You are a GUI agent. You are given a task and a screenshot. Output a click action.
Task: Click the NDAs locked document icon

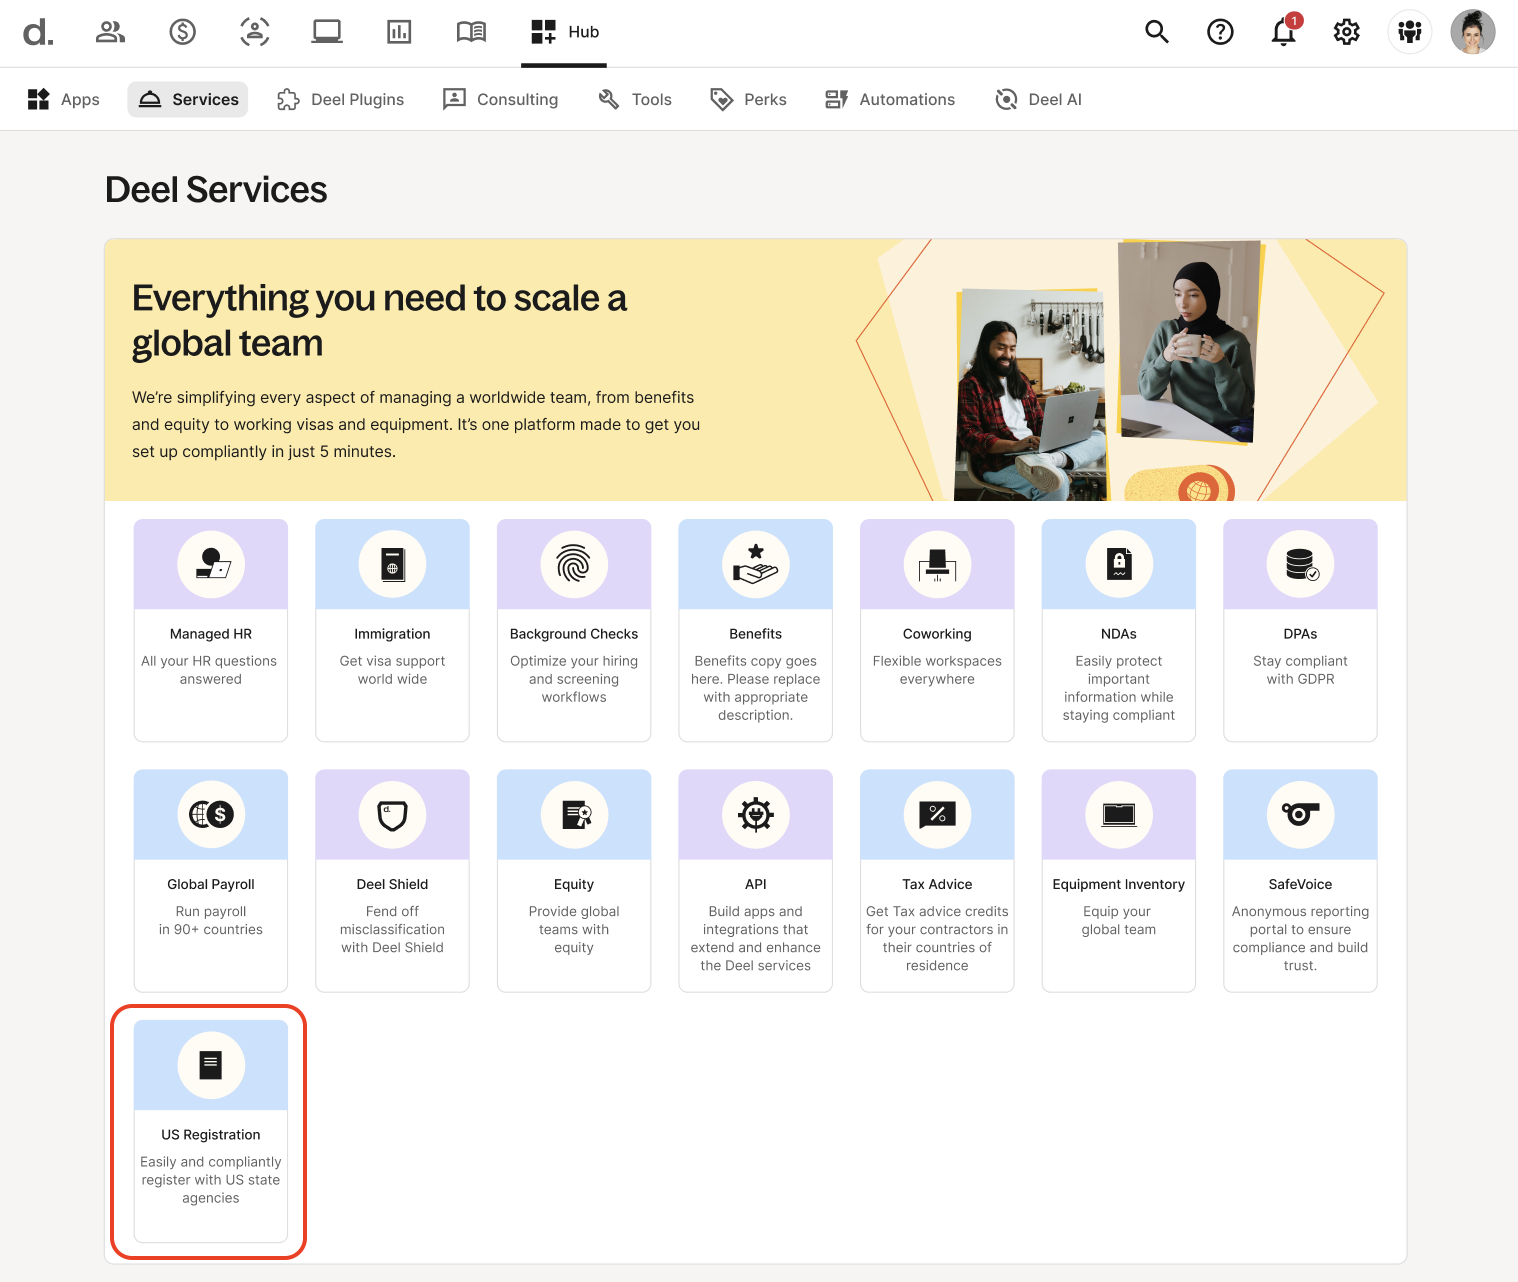click(1119, 565)
